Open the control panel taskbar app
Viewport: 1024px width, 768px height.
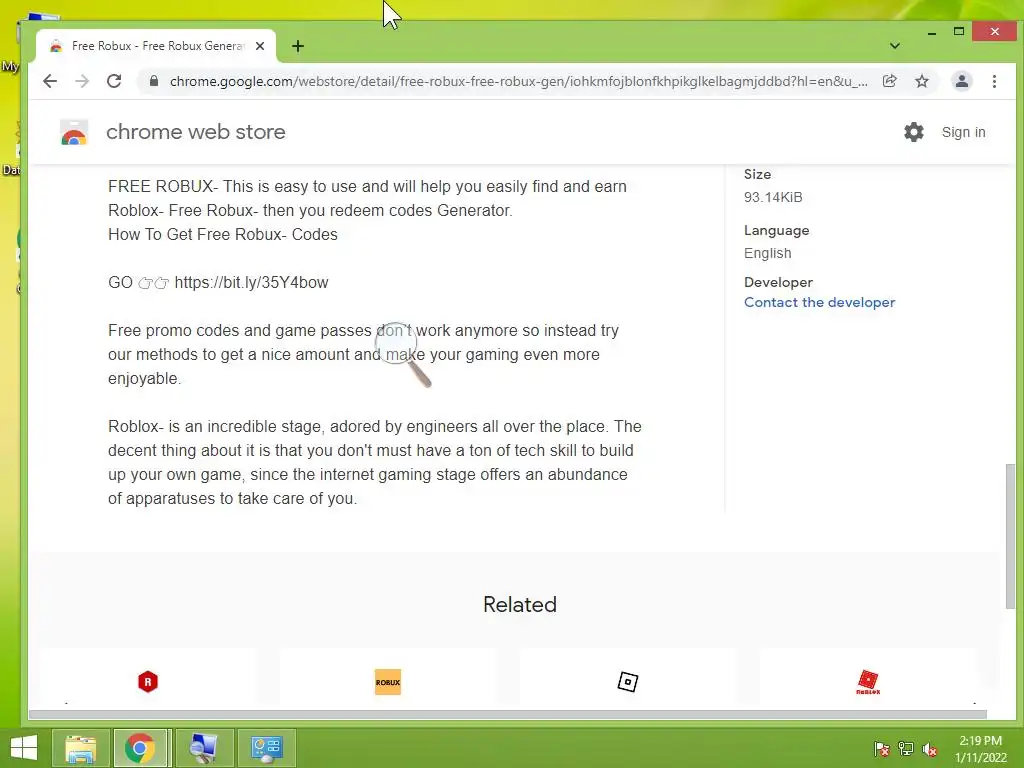click(x=266, y=748)
